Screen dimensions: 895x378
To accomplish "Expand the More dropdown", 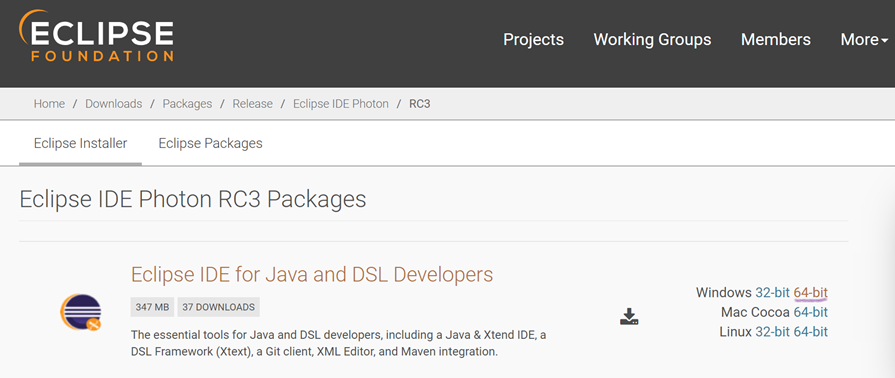I will [x=864, y=39].
